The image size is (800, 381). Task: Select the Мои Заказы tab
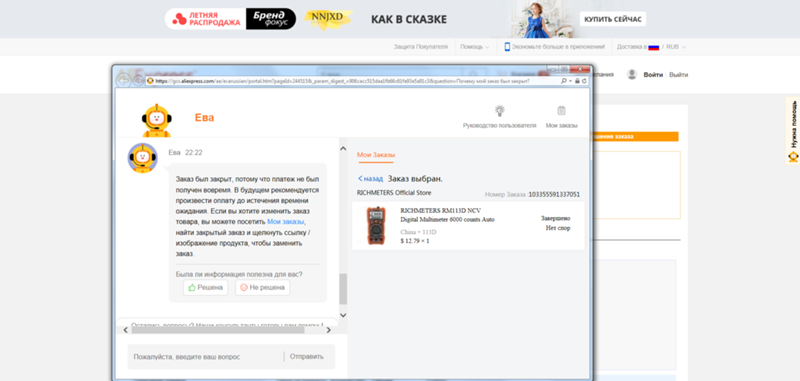point(376,155)
